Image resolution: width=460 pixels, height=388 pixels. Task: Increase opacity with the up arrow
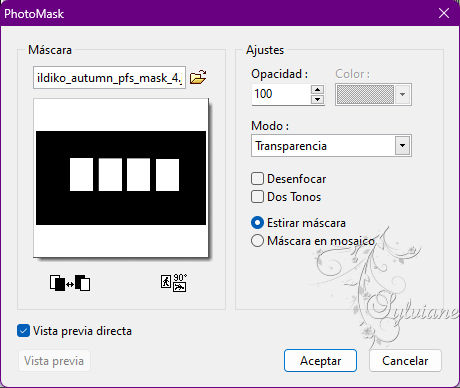[317, 90]
